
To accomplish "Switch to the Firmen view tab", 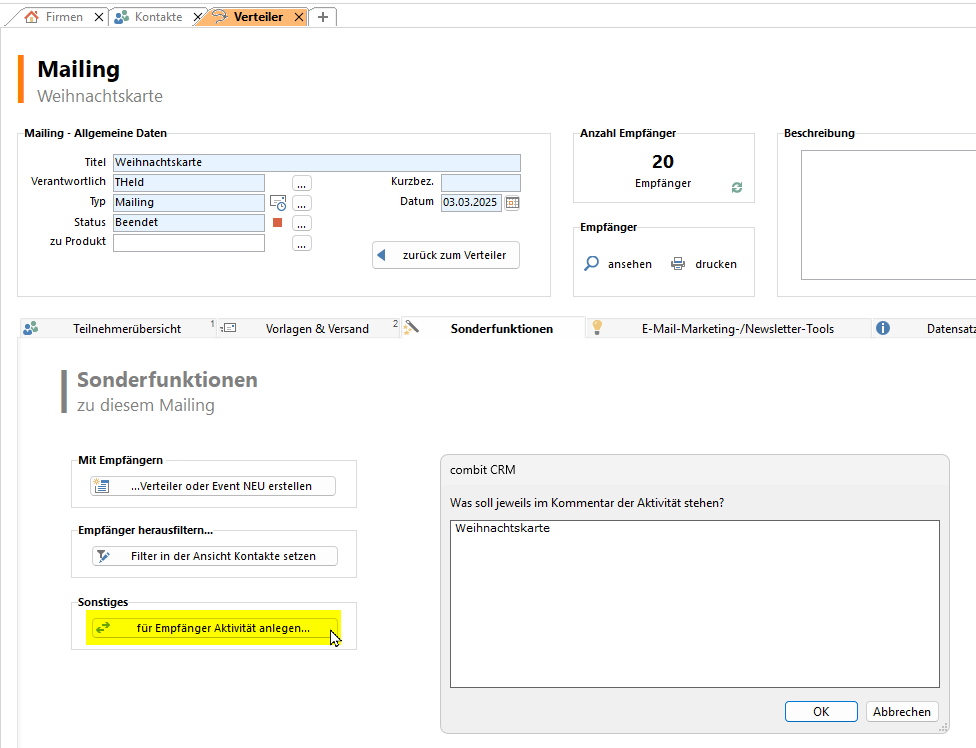I will tap(63, 17).
